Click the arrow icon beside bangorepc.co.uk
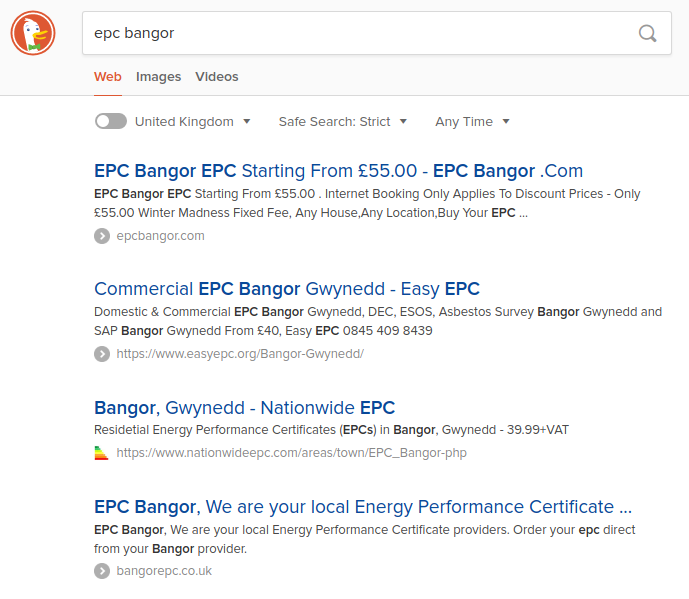The width and height of the screenshot is (689, 599). (x=102, y=571)
